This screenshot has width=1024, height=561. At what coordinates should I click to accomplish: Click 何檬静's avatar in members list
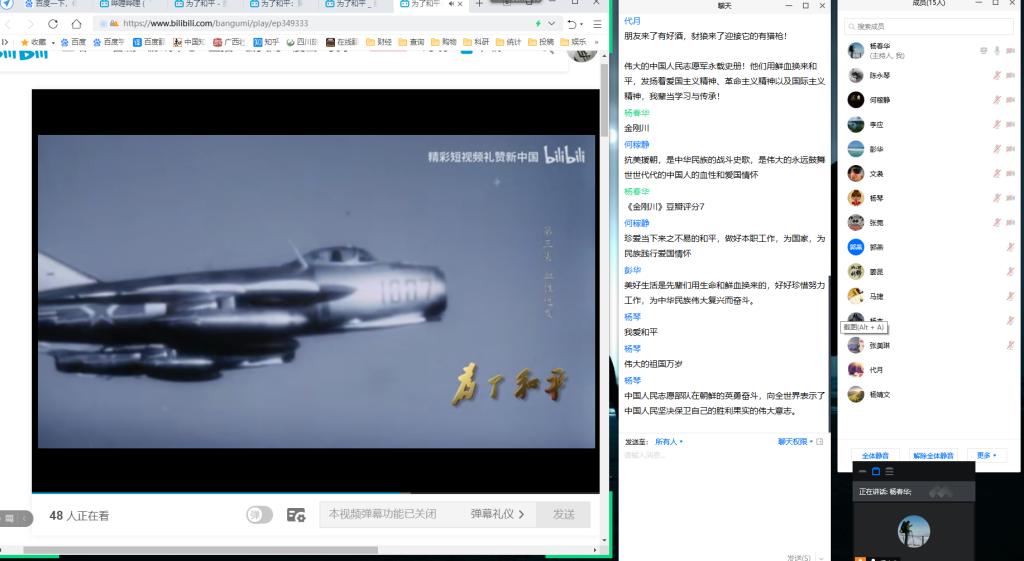click(856, 100)
